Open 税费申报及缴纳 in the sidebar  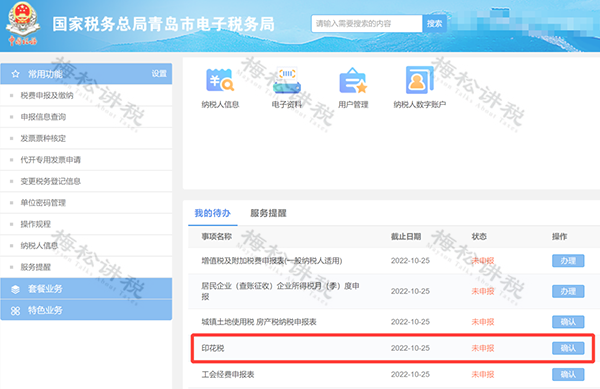coord(86,95)
